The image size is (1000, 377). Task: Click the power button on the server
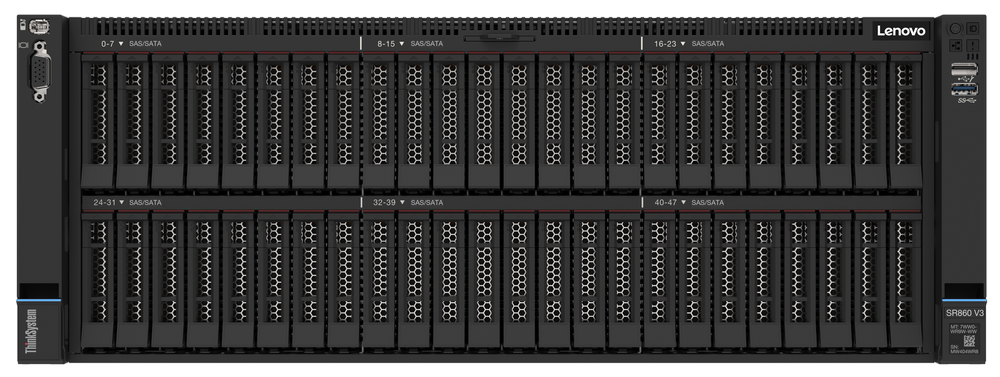tap(955, 29)
